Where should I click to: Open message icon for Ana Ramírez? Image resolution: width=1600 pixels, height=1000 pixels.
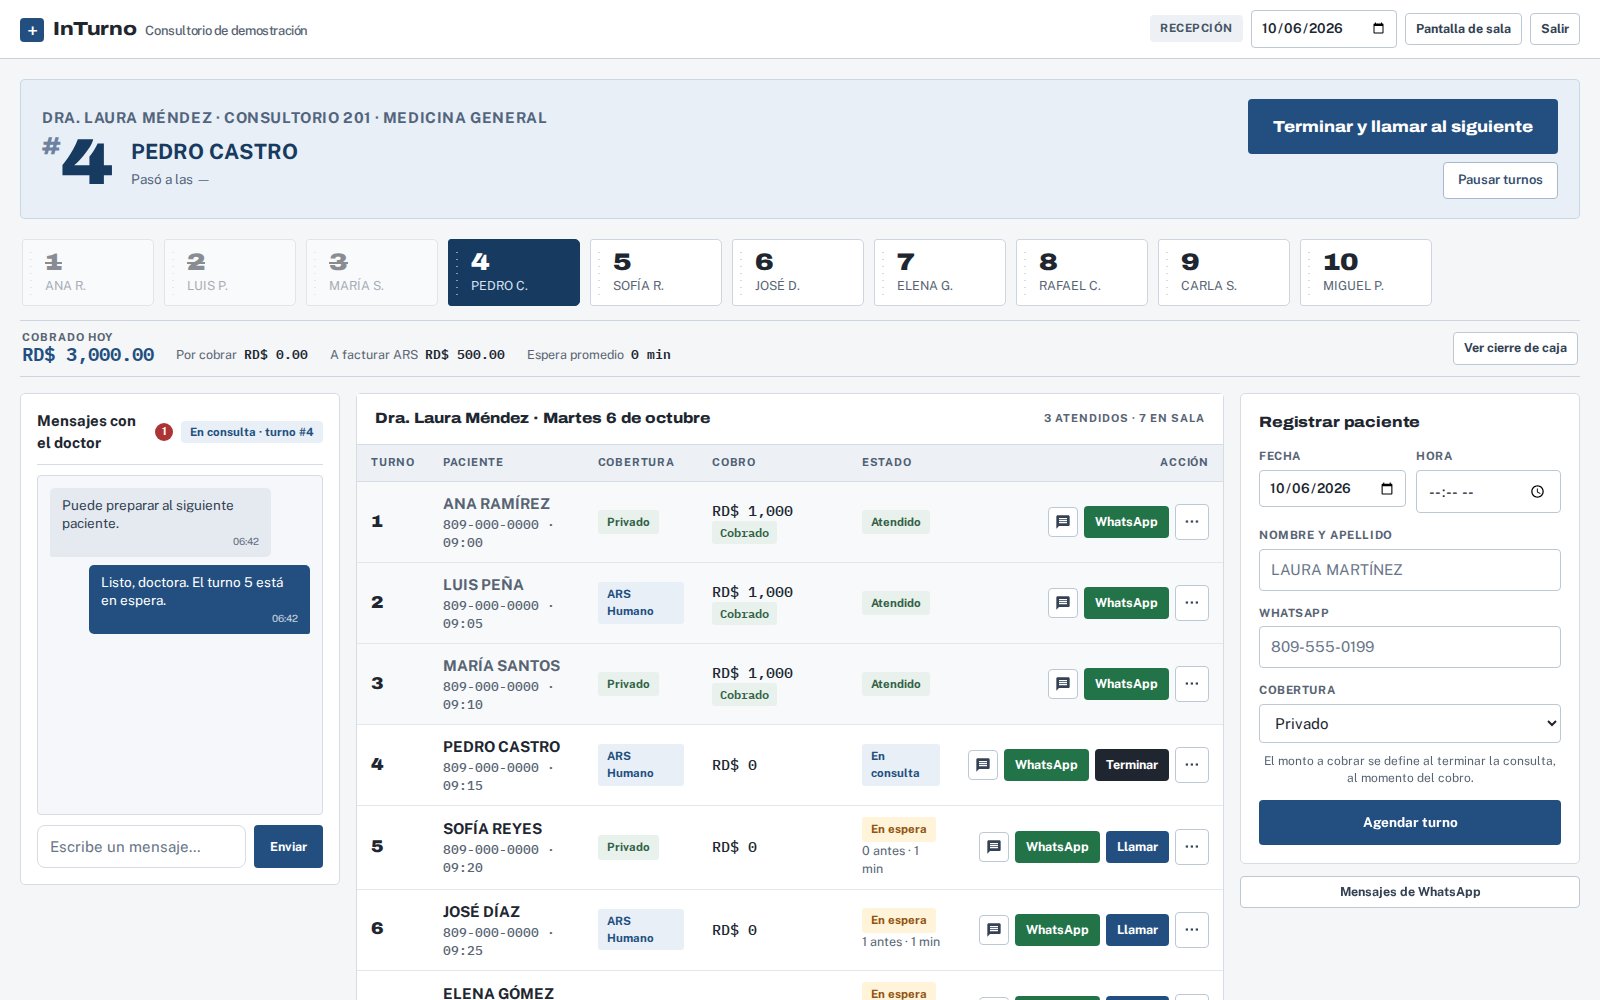point(1063,521)
